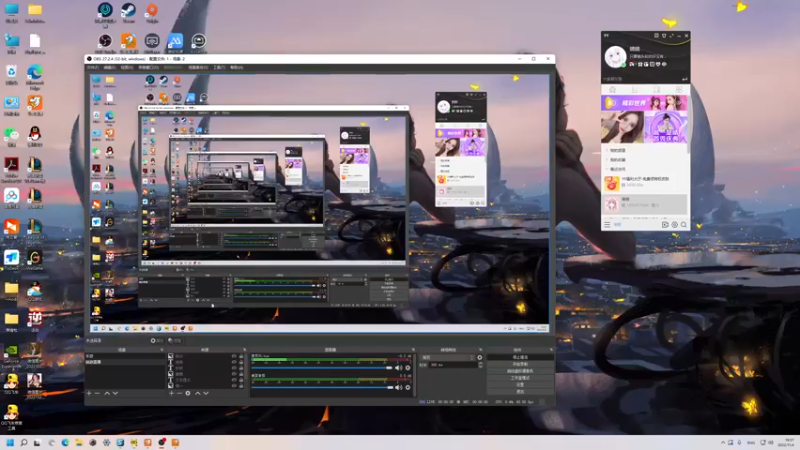Open Steam shortcut on the desktop
Image resolution: width=800 pixels, height=450 pixels.
tap(128, 12)
